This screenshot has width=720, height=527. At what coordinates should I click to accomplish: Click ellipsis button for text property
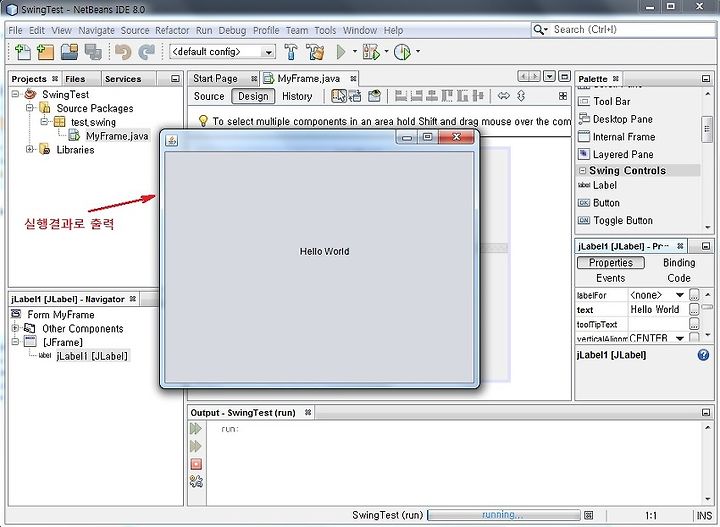tap(694, 309)
